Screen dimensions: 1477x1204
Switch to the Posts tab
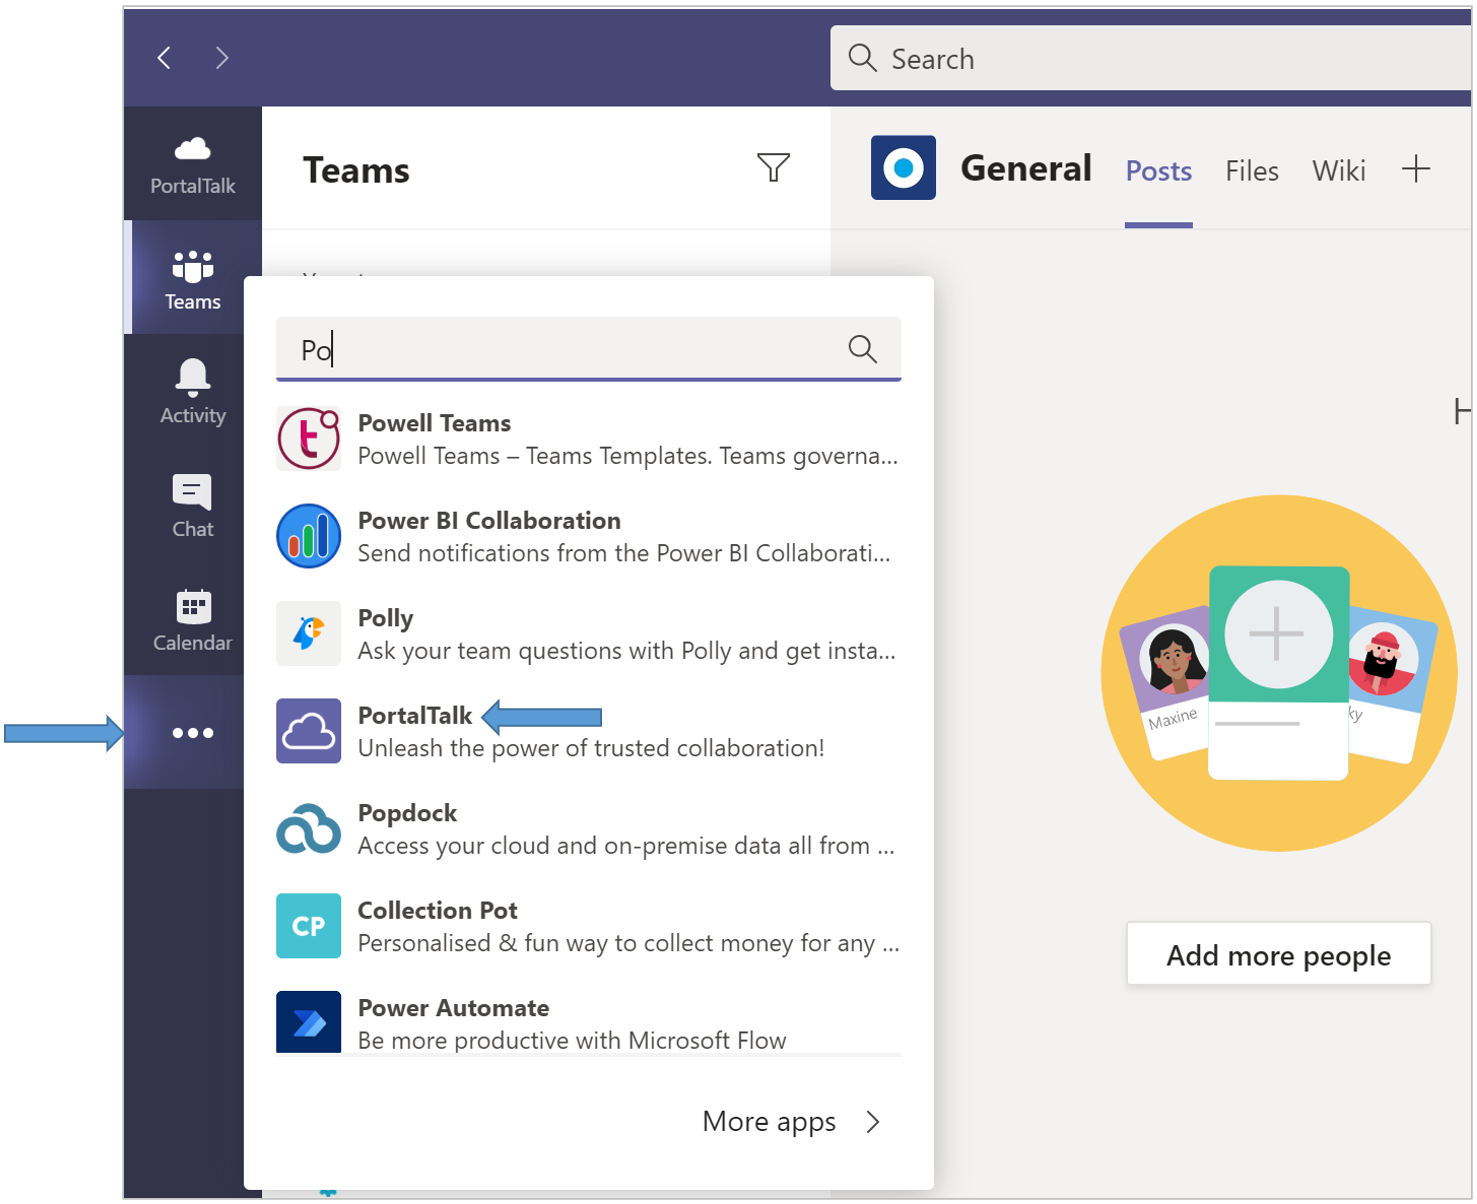(1159, 171)
